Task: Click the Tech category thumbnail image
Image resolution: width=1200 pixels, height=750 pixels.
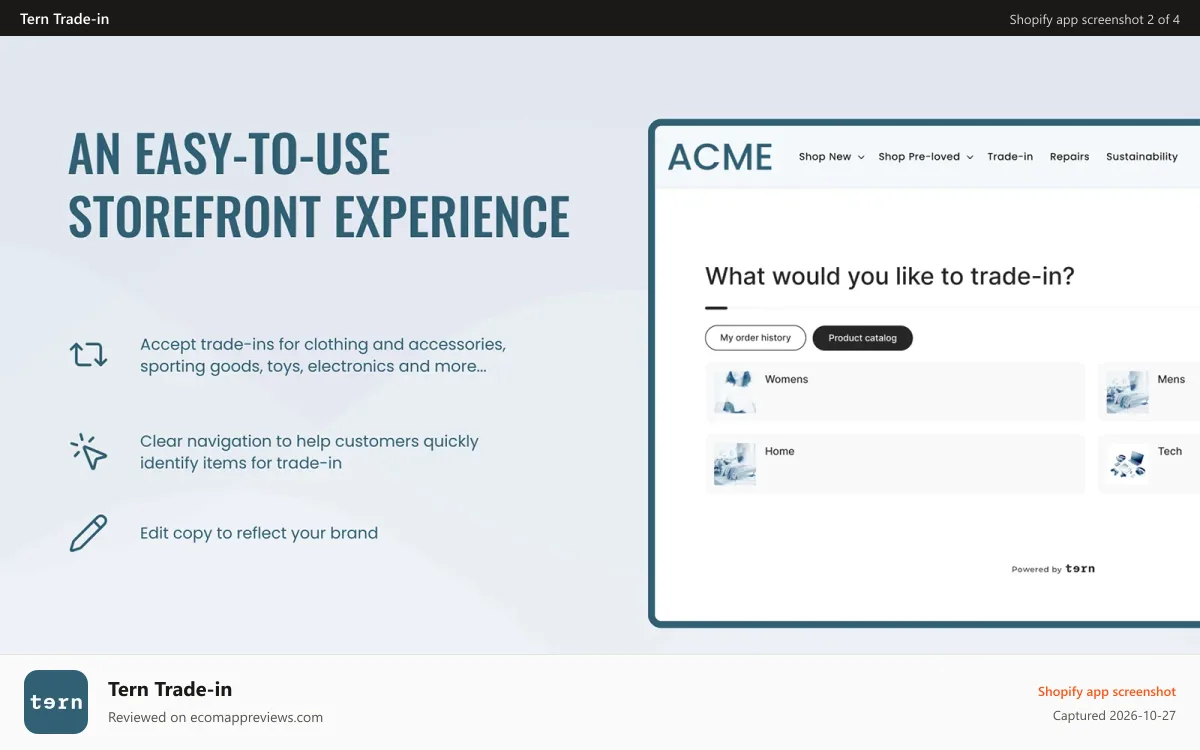Action: click(1127, 464)
